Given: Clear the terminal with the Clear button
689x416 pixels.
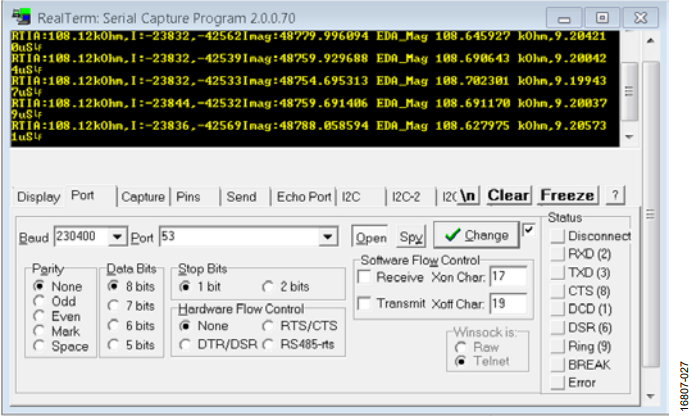Looking at the screenshot, I should (508, 195).
